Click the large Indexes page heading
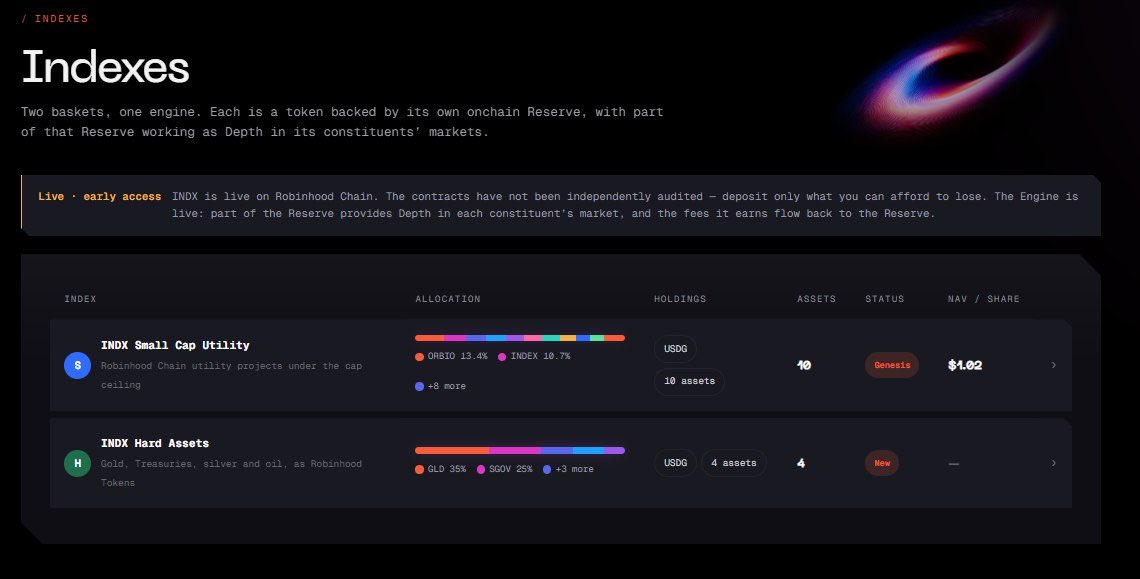The height and width of the screenshot is (579, 1140). 105,67
